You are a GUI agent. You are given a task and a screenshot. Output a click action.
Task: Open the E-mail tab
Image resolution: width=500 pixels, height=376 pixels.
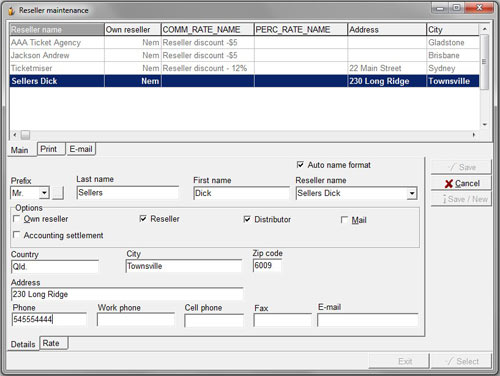81,149
